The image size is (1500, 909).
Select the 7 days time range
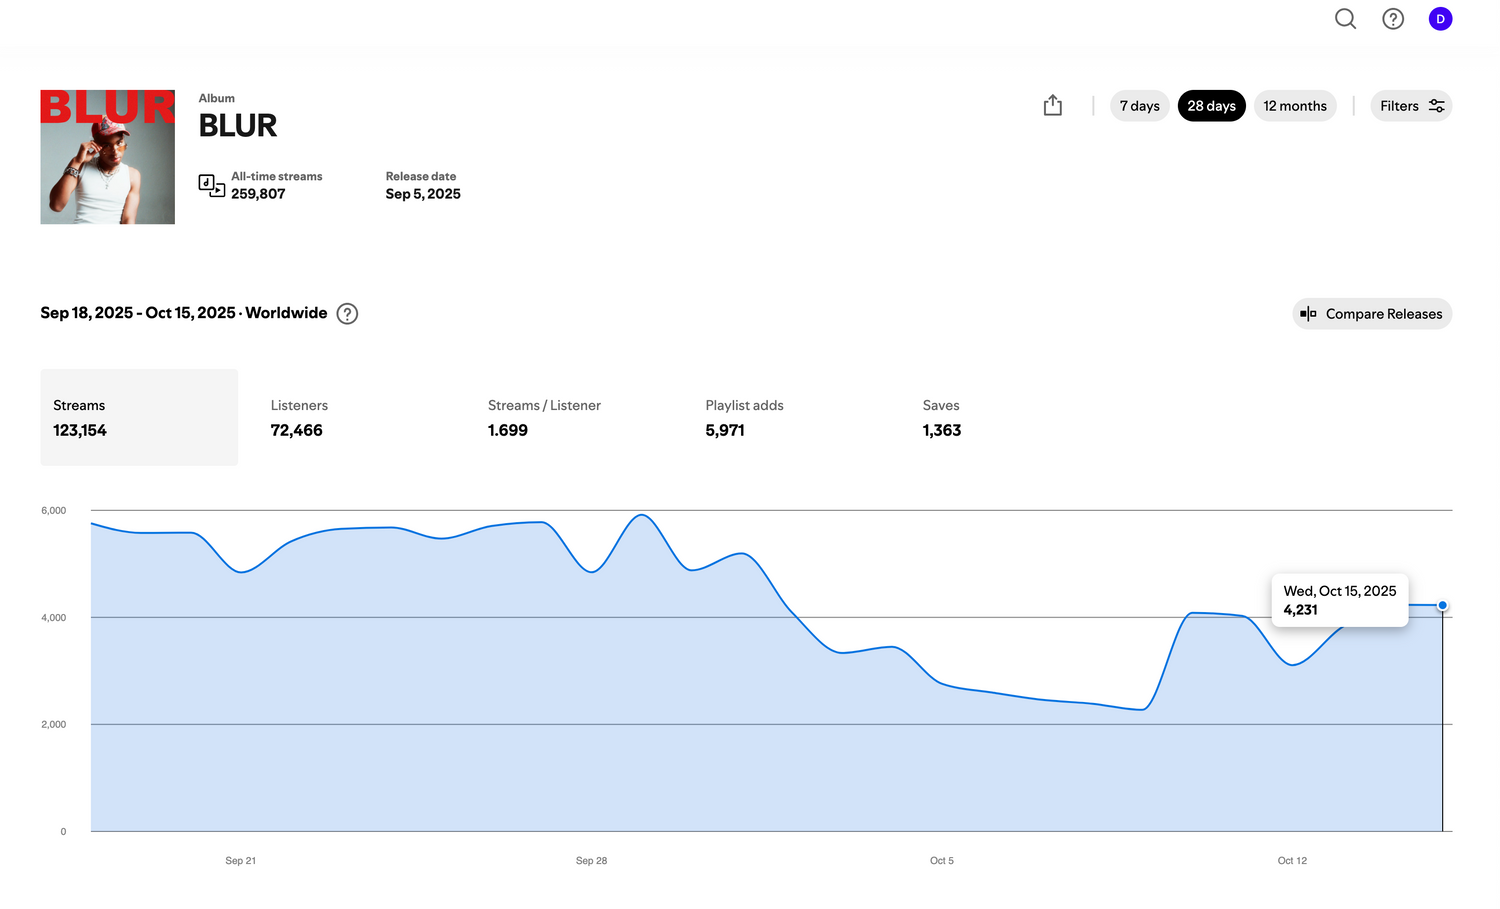coord(1139,106)
